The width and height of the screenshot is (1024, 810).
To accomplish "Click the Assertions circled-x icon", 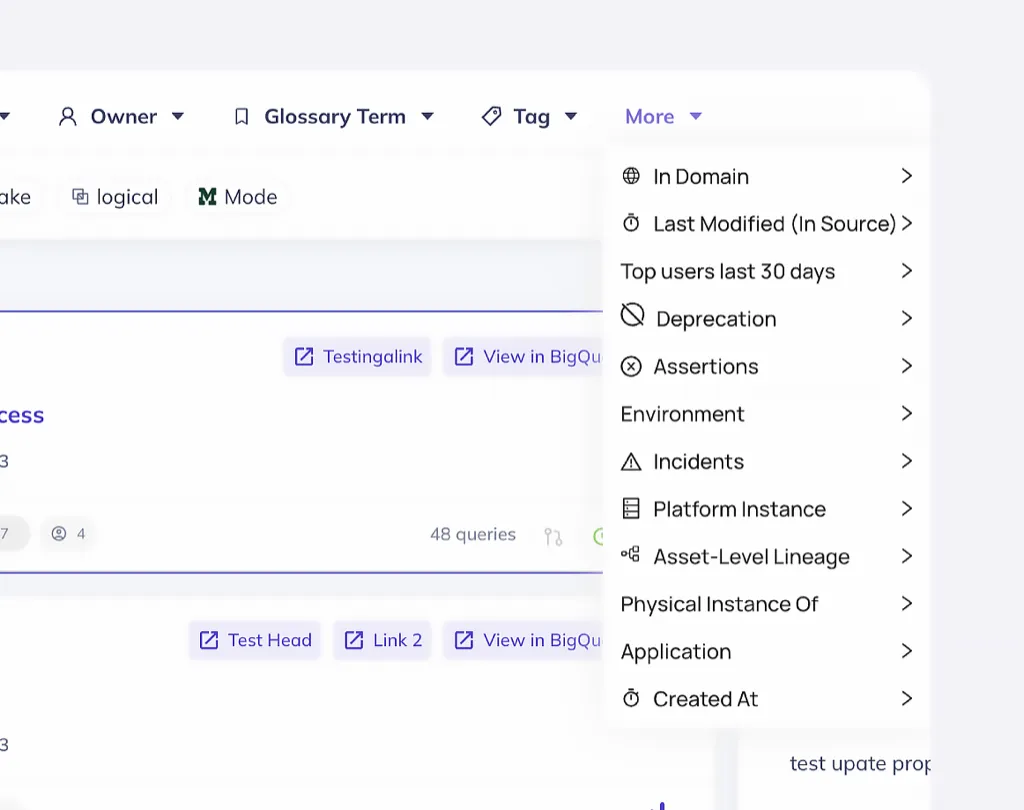I will tap(631, 367).
